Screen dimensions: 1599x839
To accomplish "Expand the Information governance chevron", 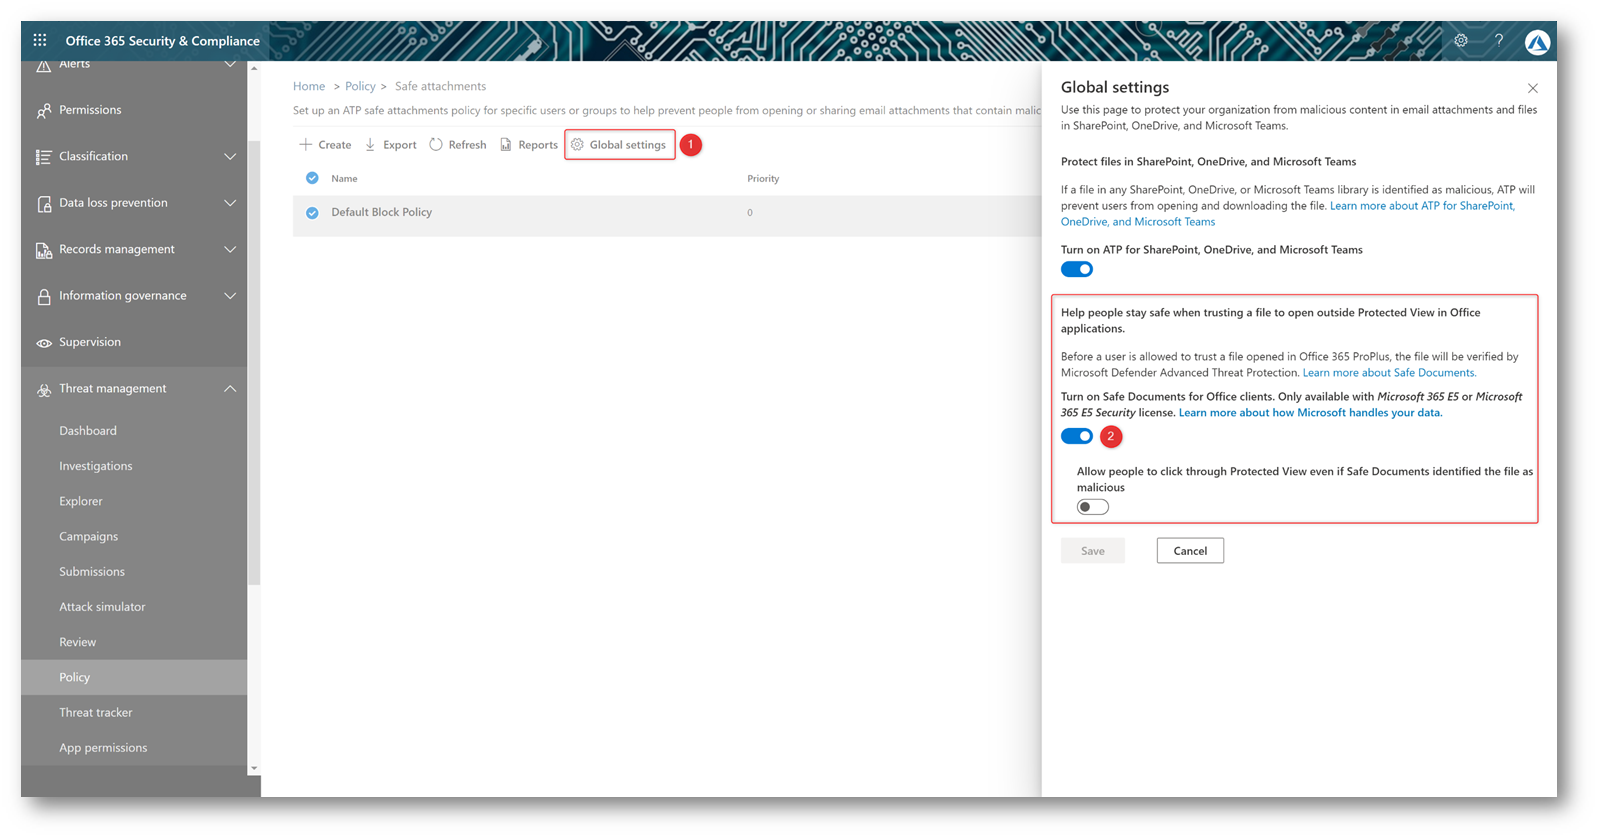I will (x=230, y=296).
